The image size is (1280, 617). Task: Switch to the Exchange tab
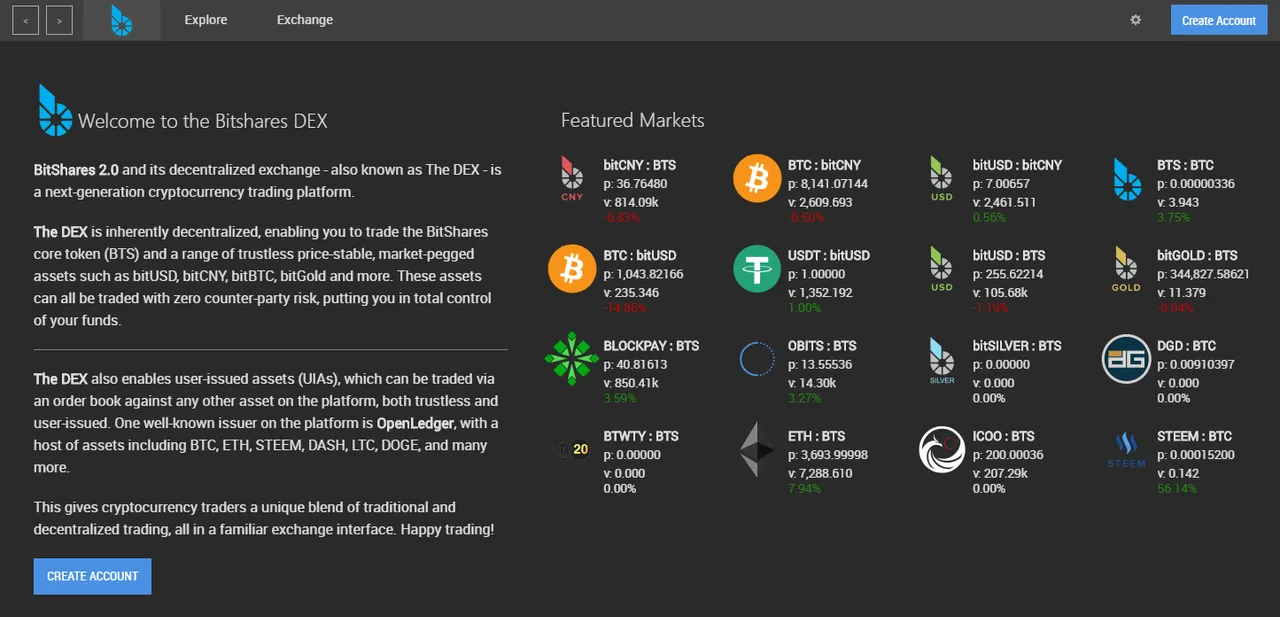pyautogui.click(x=305, y=20)
